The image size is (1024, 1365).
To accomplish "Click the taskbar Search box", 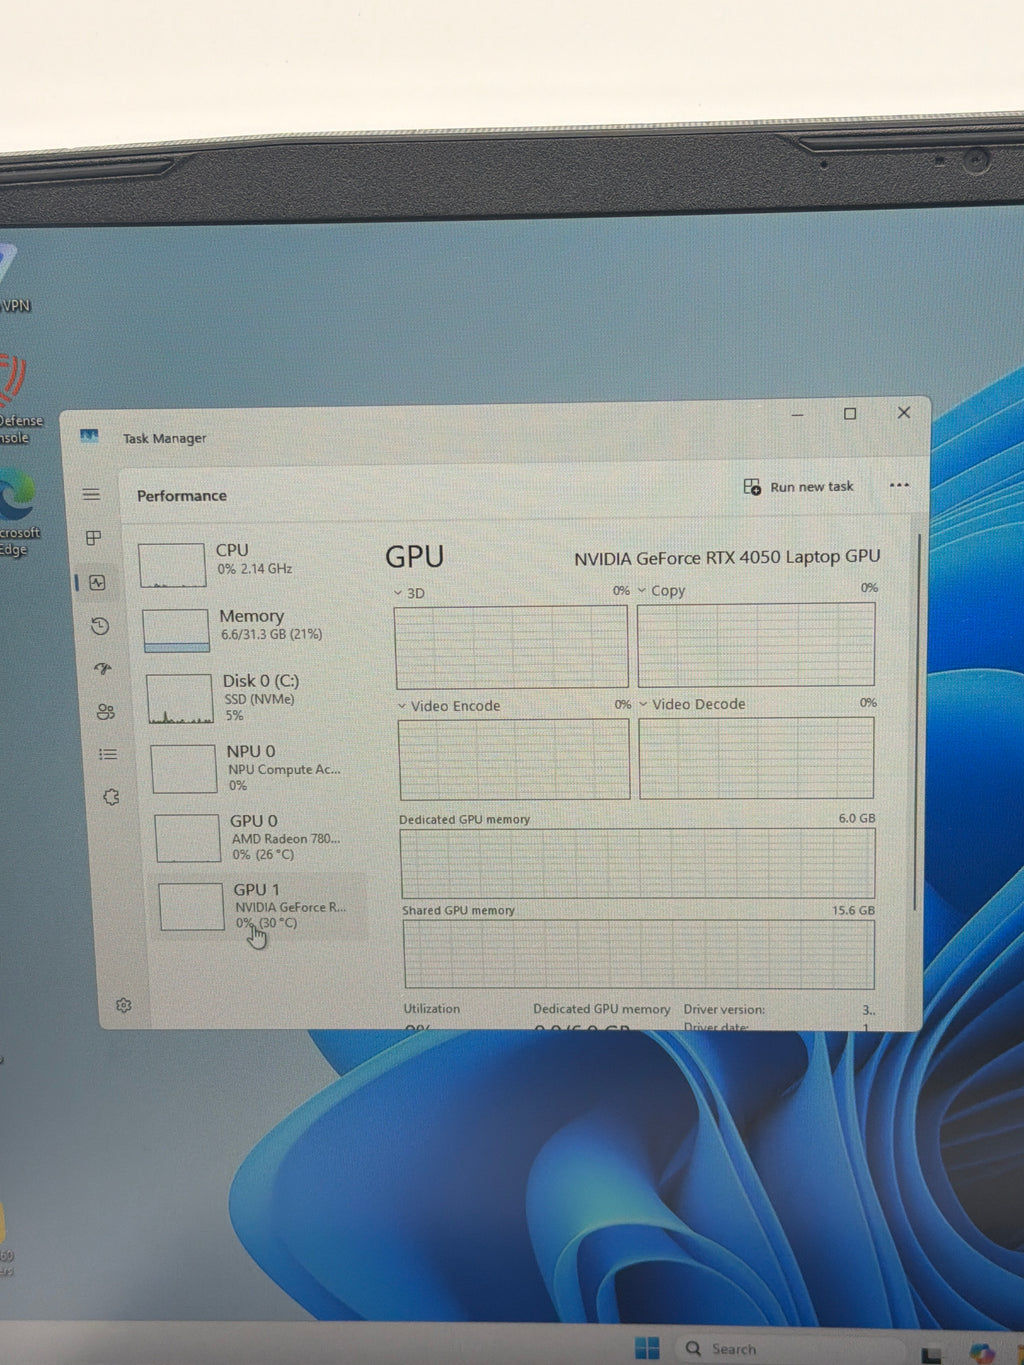I will click(788, 1349).
